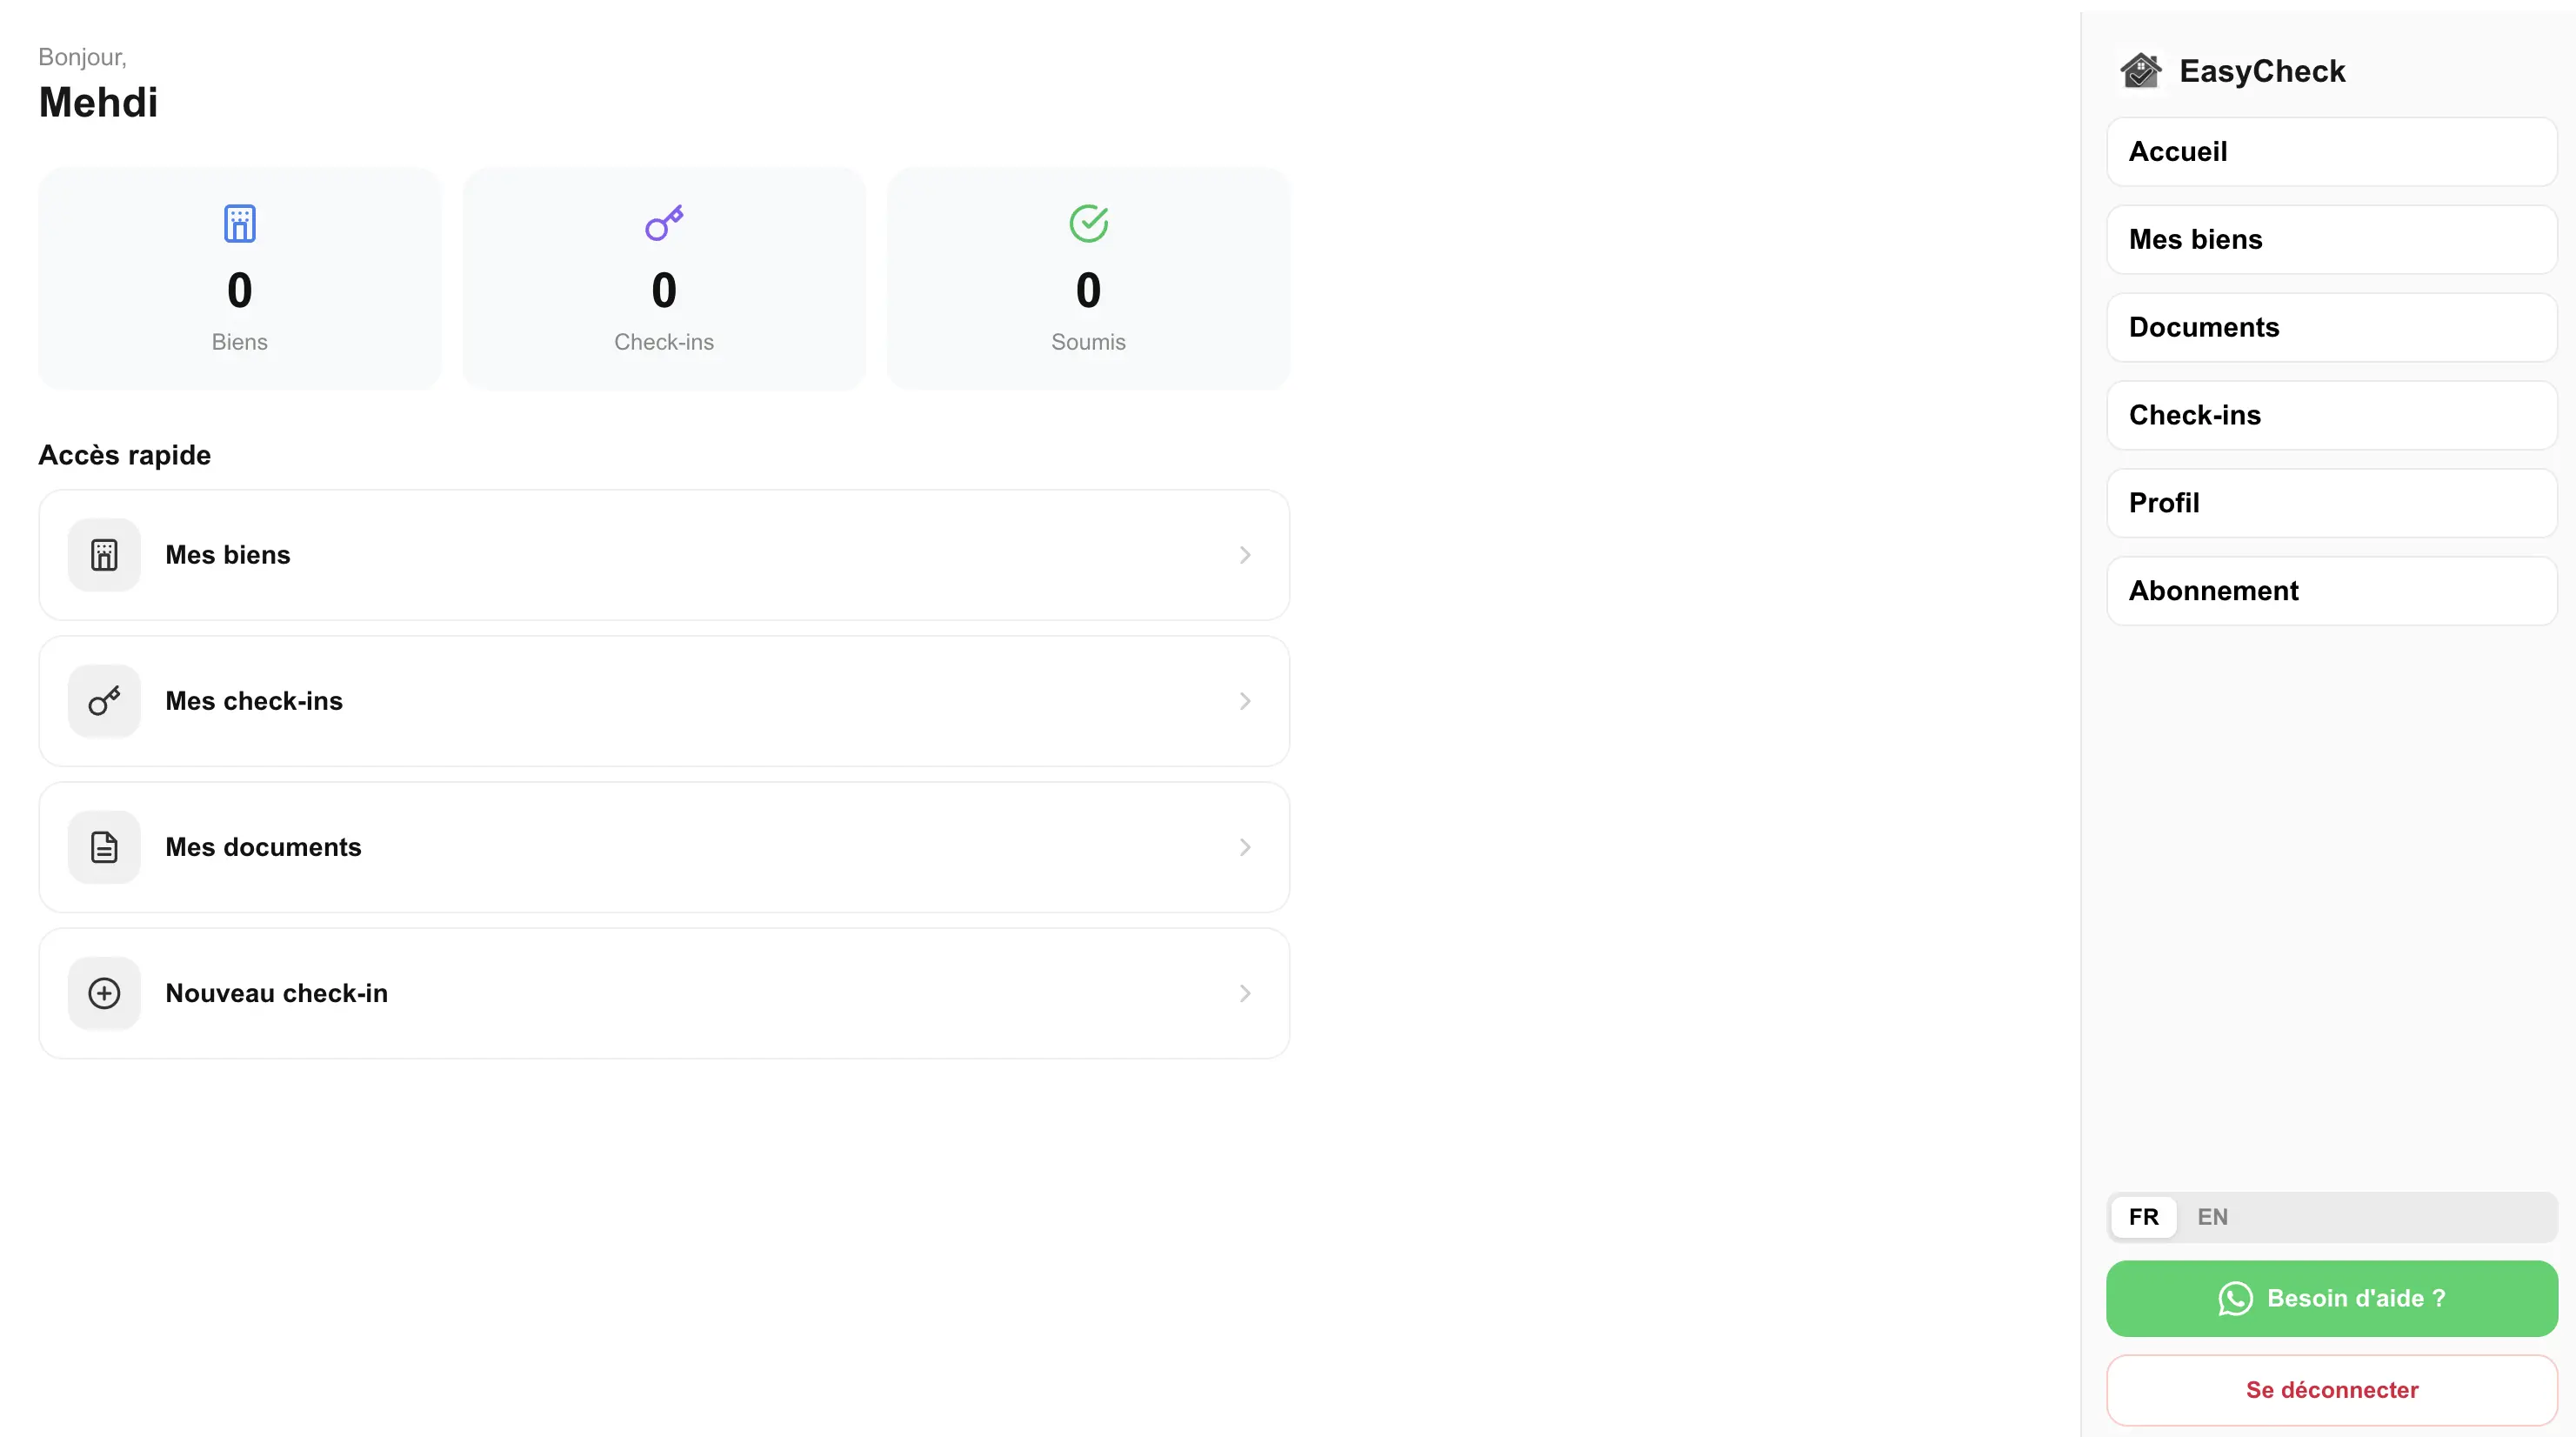Image resolution: width=2576 pixels, height=1437 pixels.
Task: Click the key icon beside Mes check-ins
Action: [x=104, y=701]
